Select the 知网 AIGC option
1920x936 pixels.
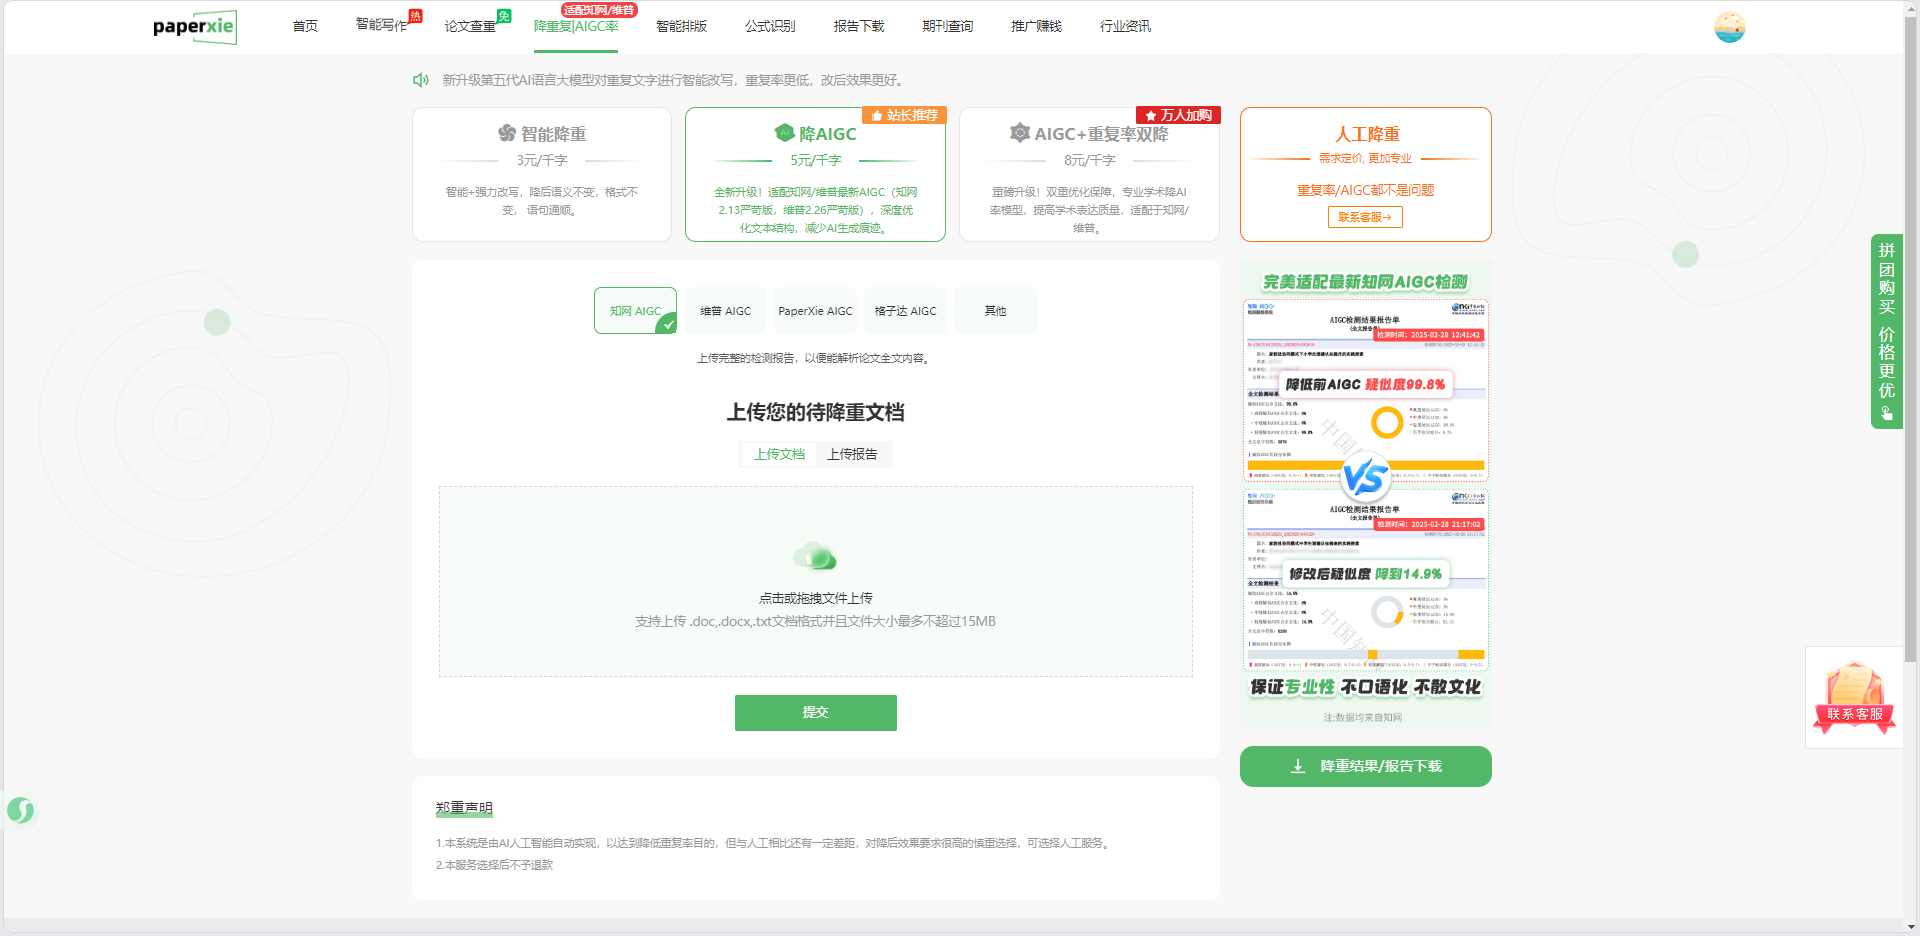[x=635, y=311]
